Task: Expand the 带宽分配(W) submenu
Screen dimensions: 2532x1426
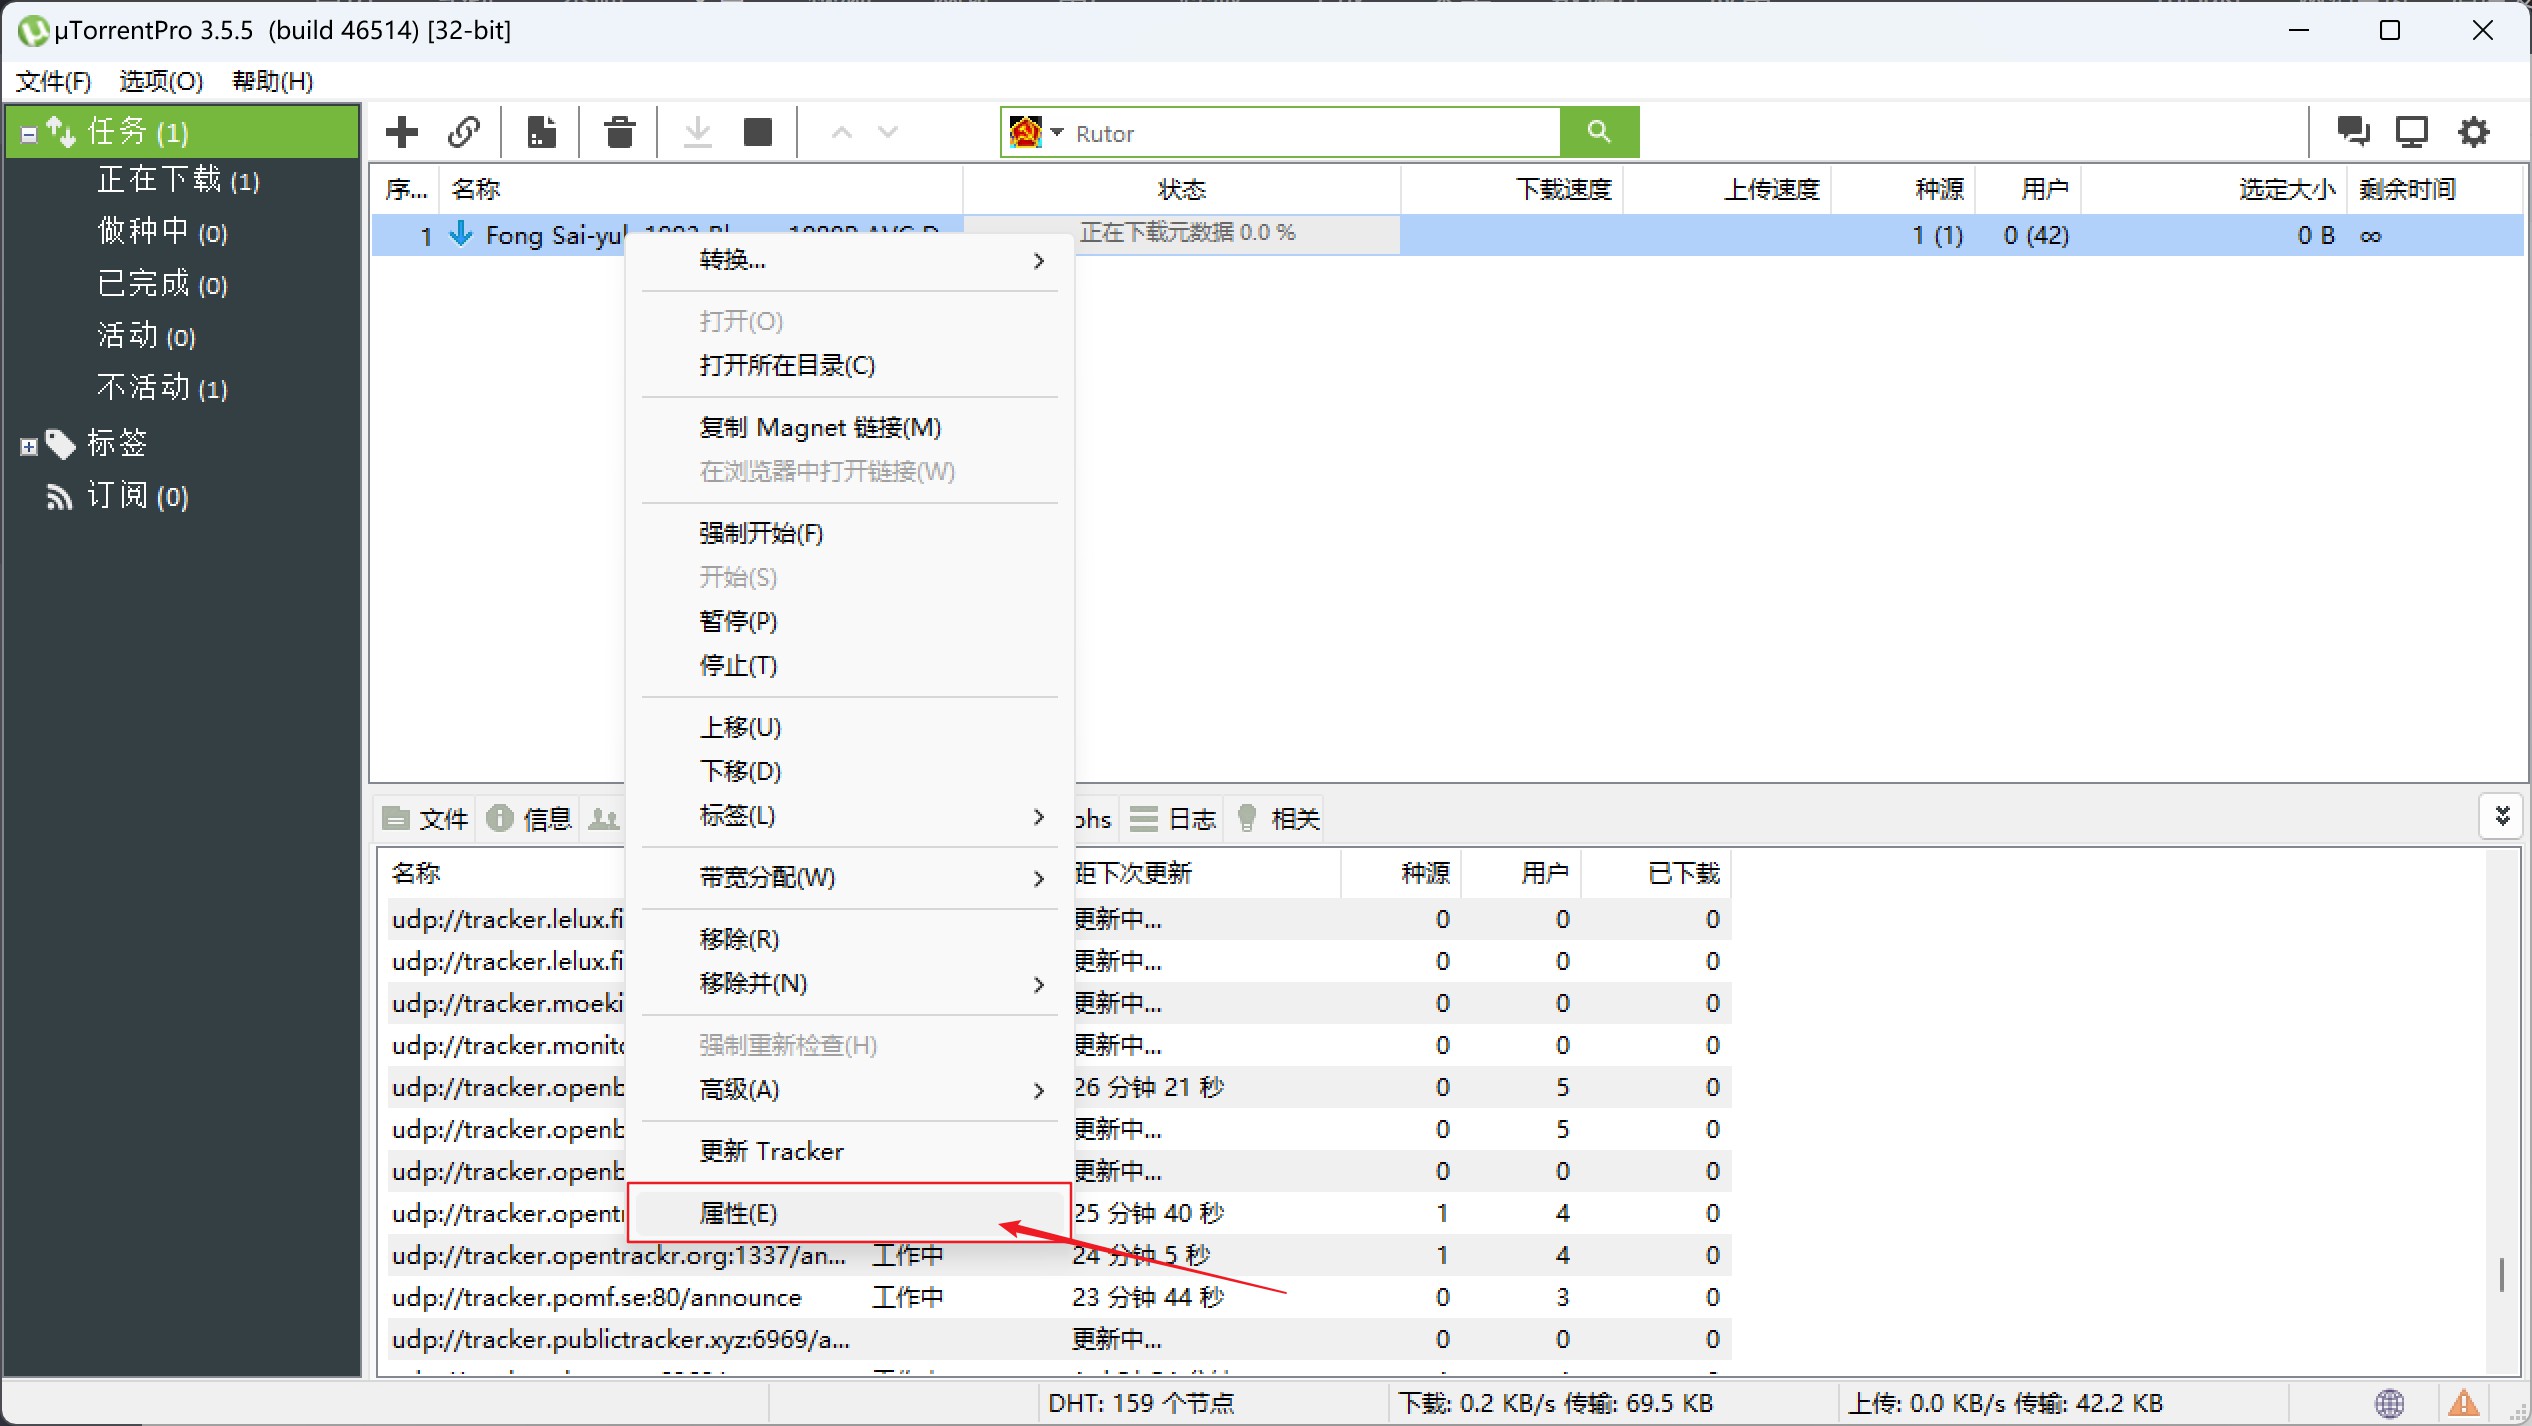Action: pyautogui.click(x=849, y=877)
